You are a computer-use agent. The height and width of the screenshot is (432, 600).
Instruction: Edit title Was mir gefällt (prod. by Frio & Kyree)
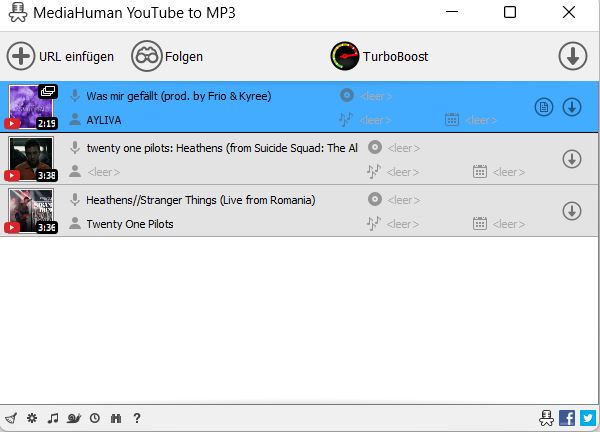point(179,96)
